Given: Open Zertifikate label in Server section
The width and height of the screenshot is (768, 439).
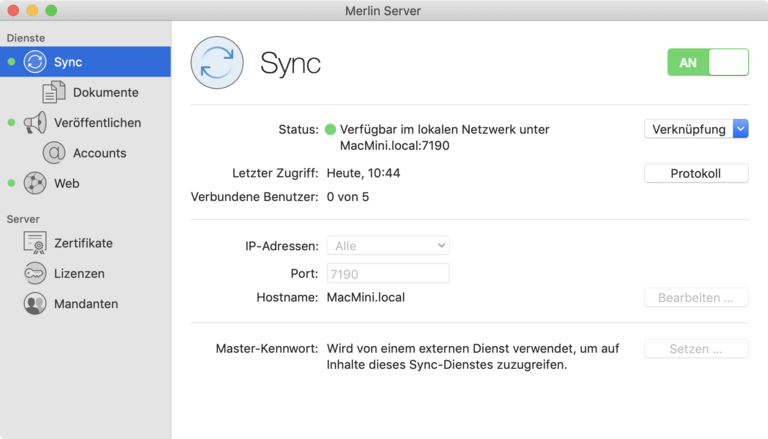Looking at the screenshot, I should [x=83, y=244].
